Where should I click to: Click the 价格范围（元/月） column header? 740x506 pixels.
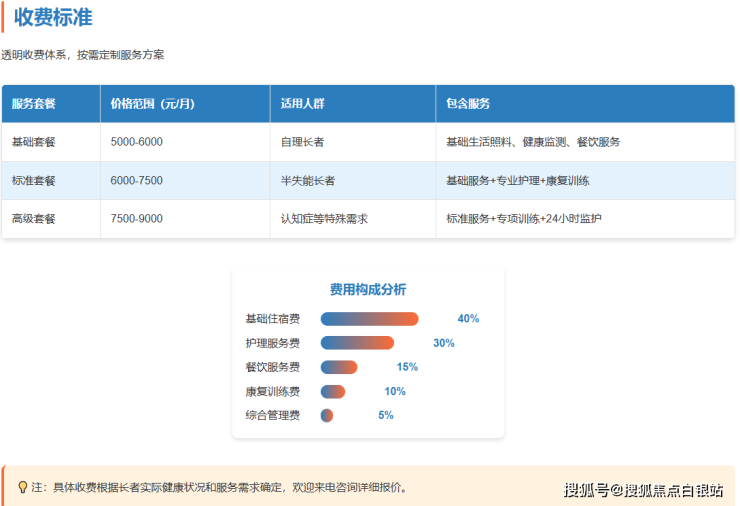151,104
